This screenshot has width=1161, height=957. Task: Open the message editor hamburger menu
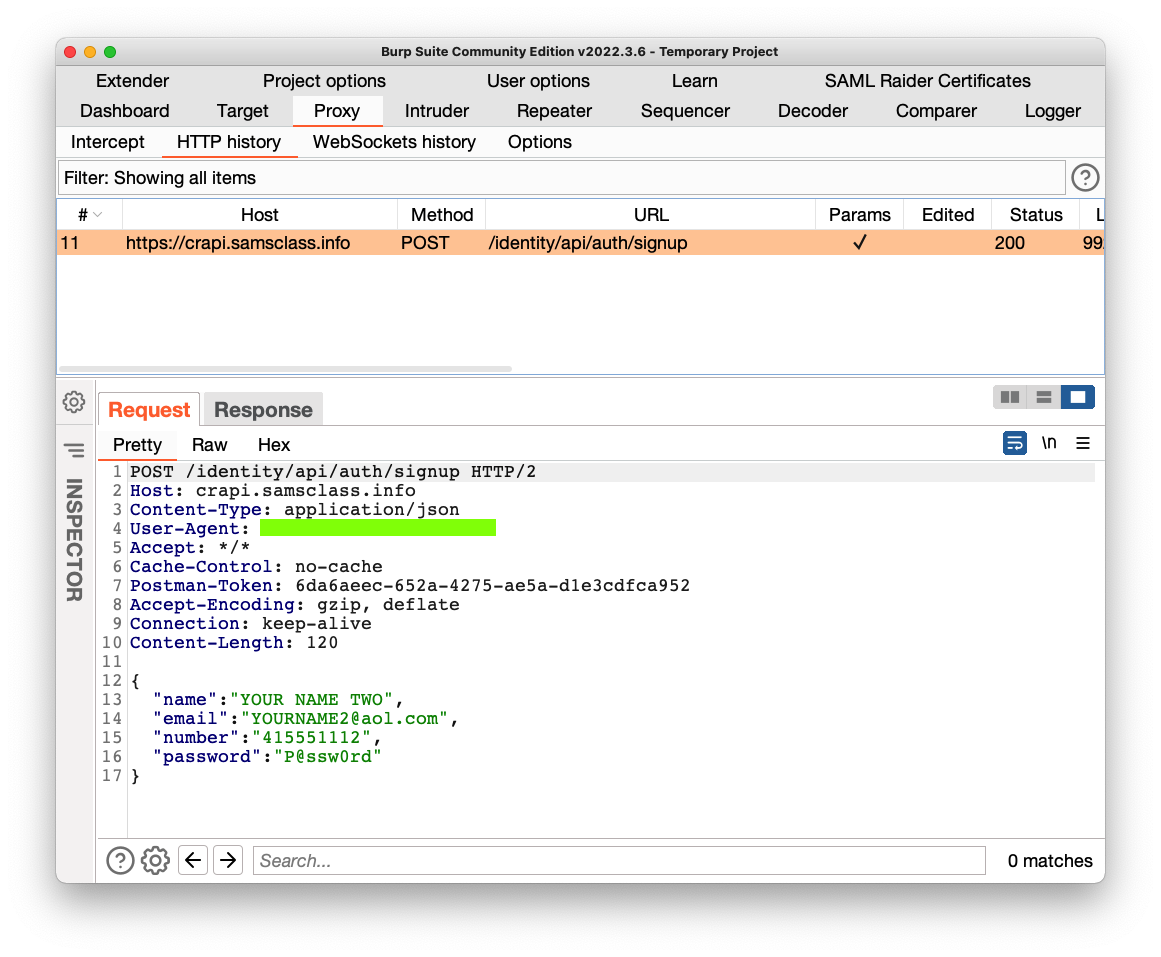point(1083,443)
